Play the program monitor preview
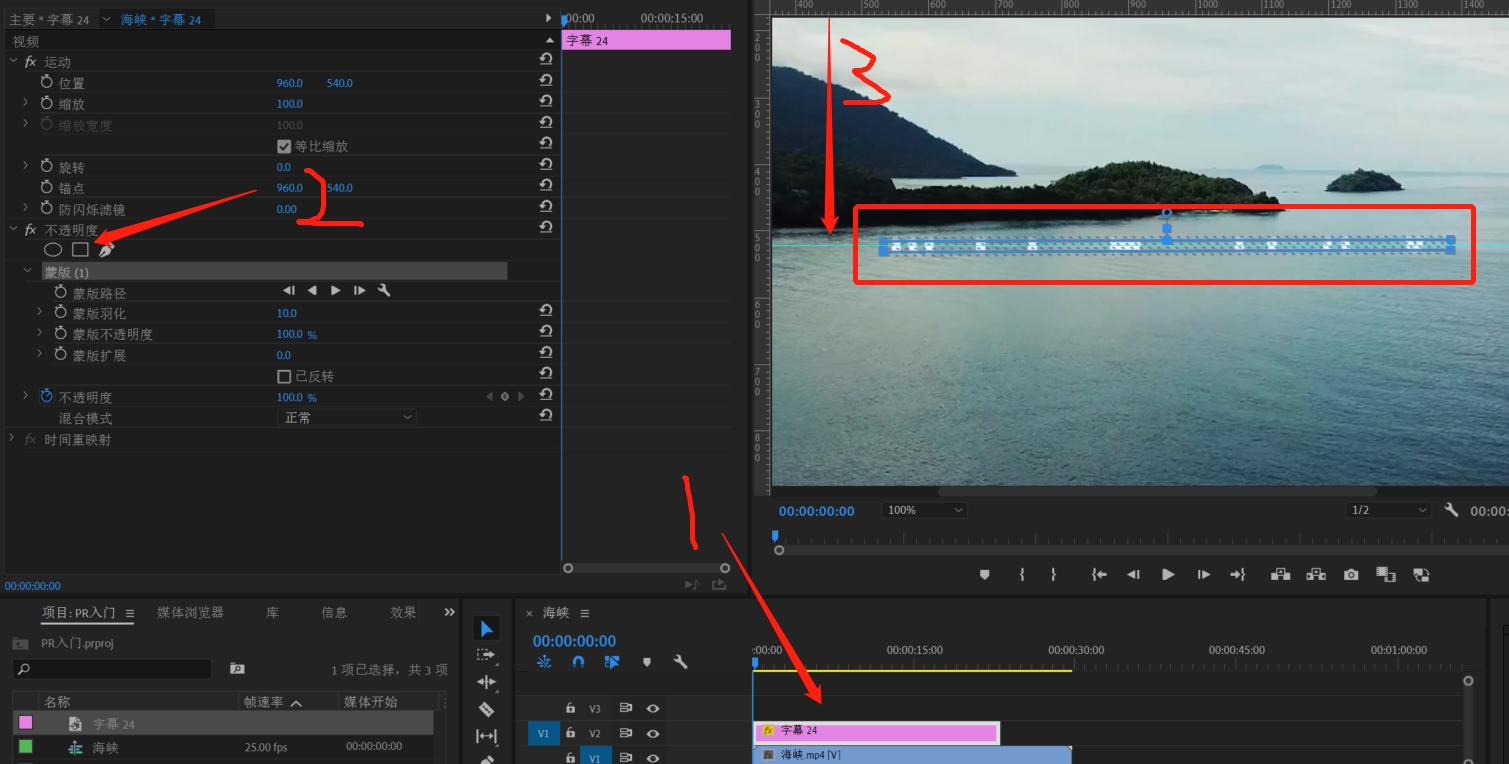Viewport: 1509px width, 764px height. coord(1168,575)
